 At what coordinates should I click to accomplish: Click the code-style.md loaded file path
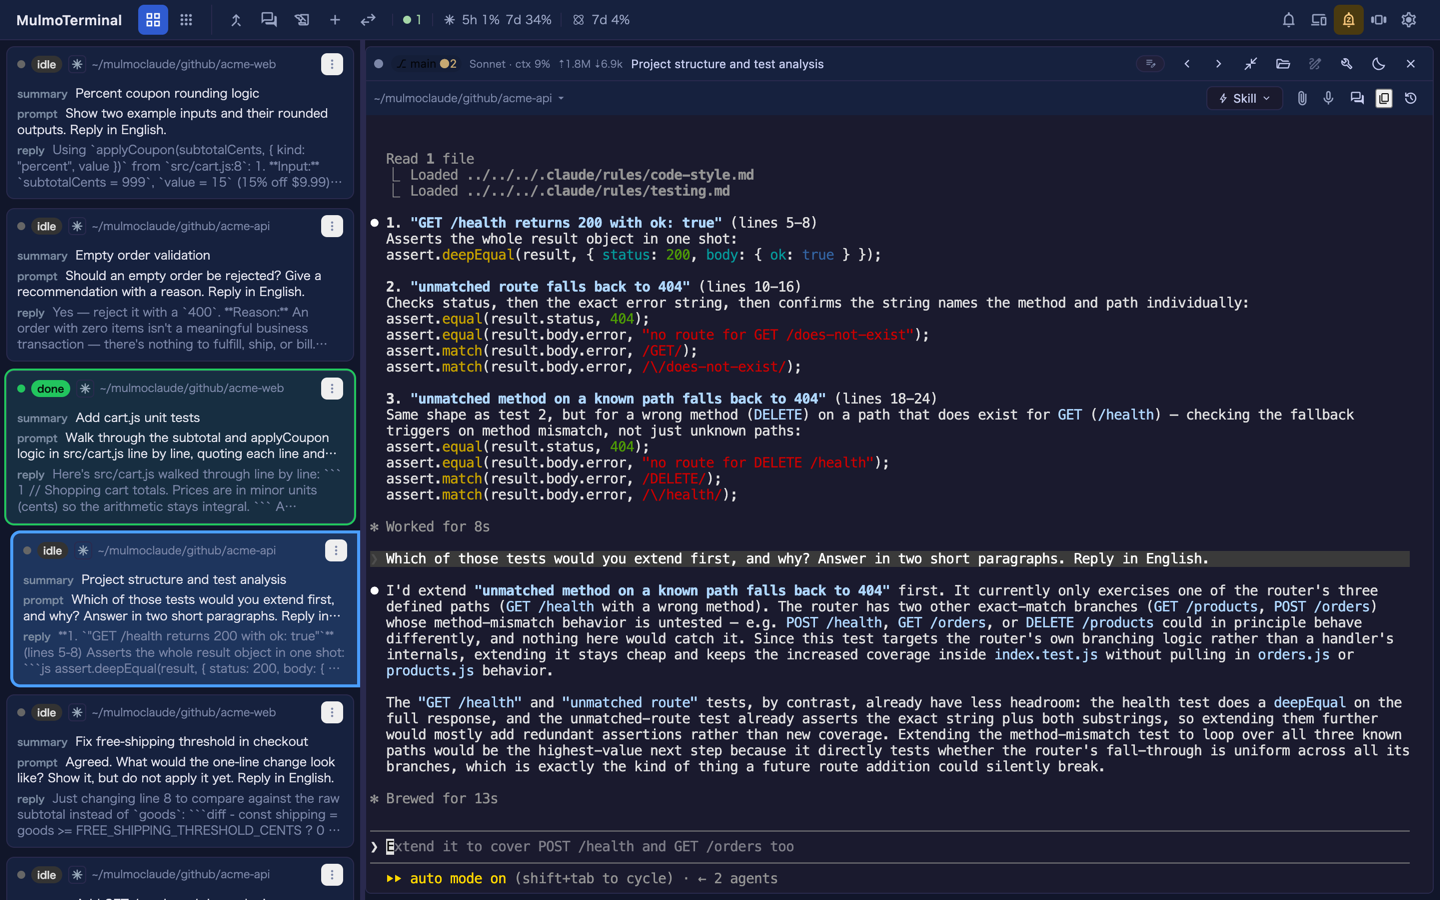(610, 175)
